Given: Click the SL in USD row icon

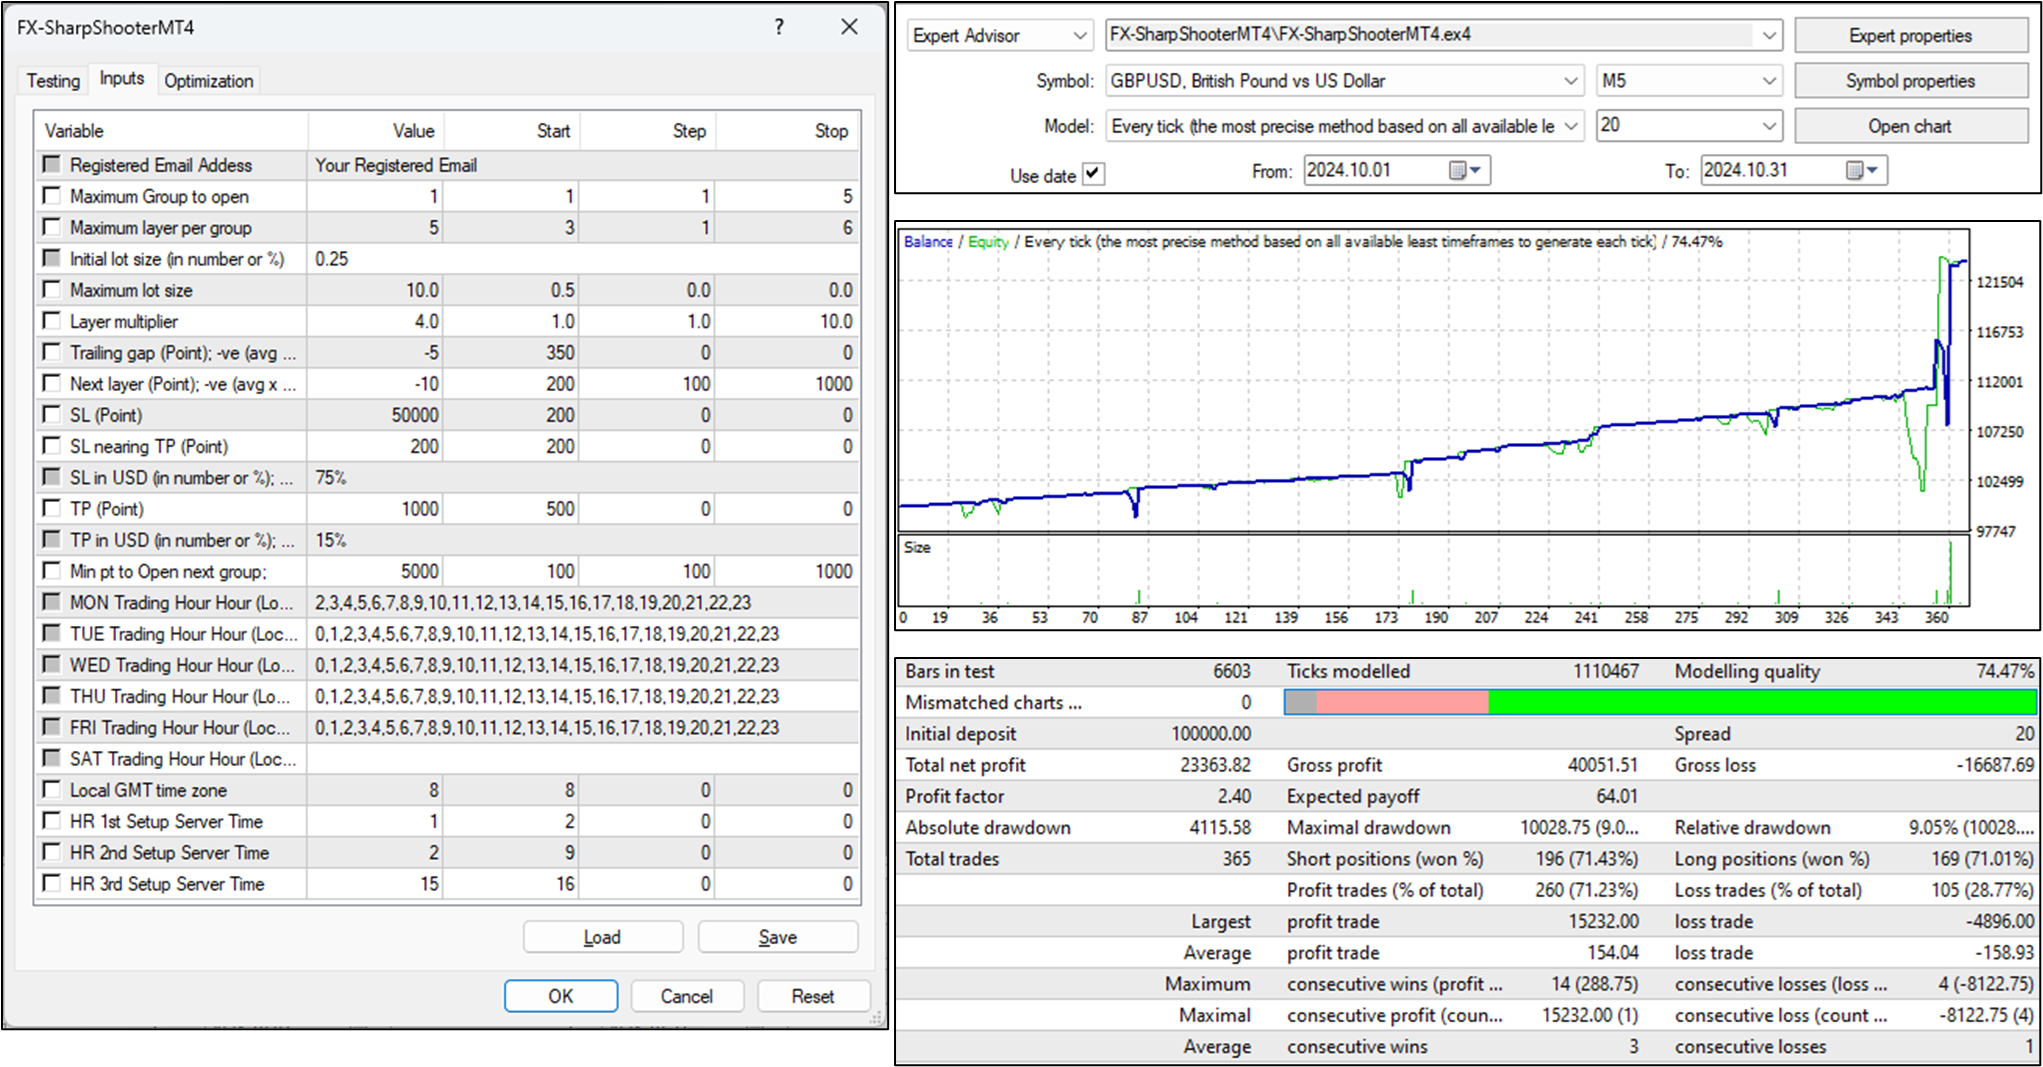Looking at the screenshot, I should [52, 477].
